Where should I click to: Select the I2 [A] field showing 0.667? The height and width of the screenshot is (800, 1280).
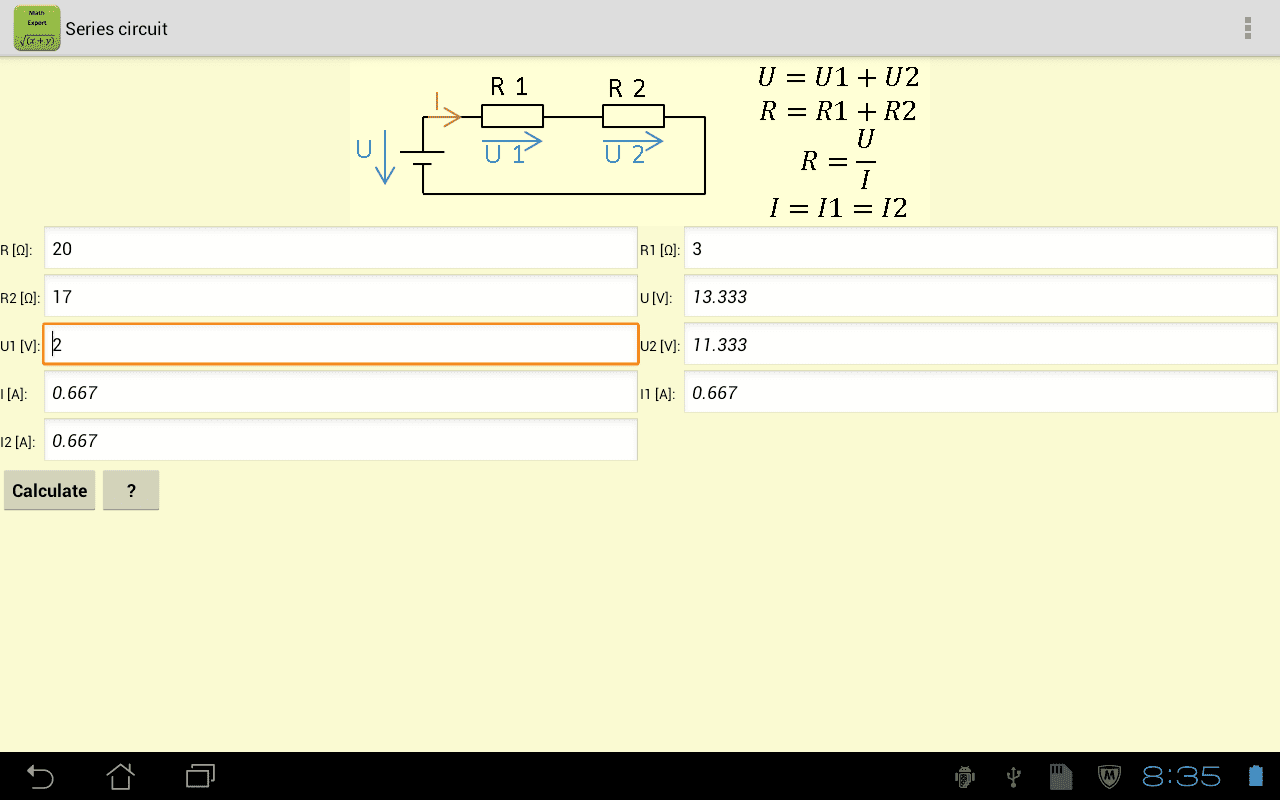[x=341, y=440]
